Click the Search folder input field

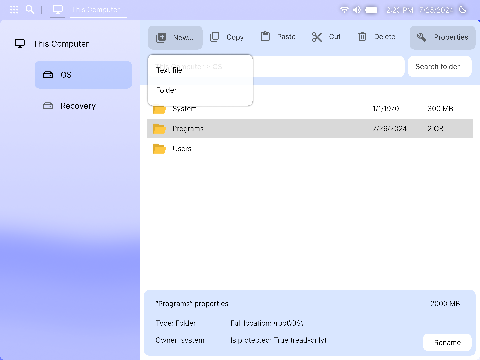(x=440, y=67)
